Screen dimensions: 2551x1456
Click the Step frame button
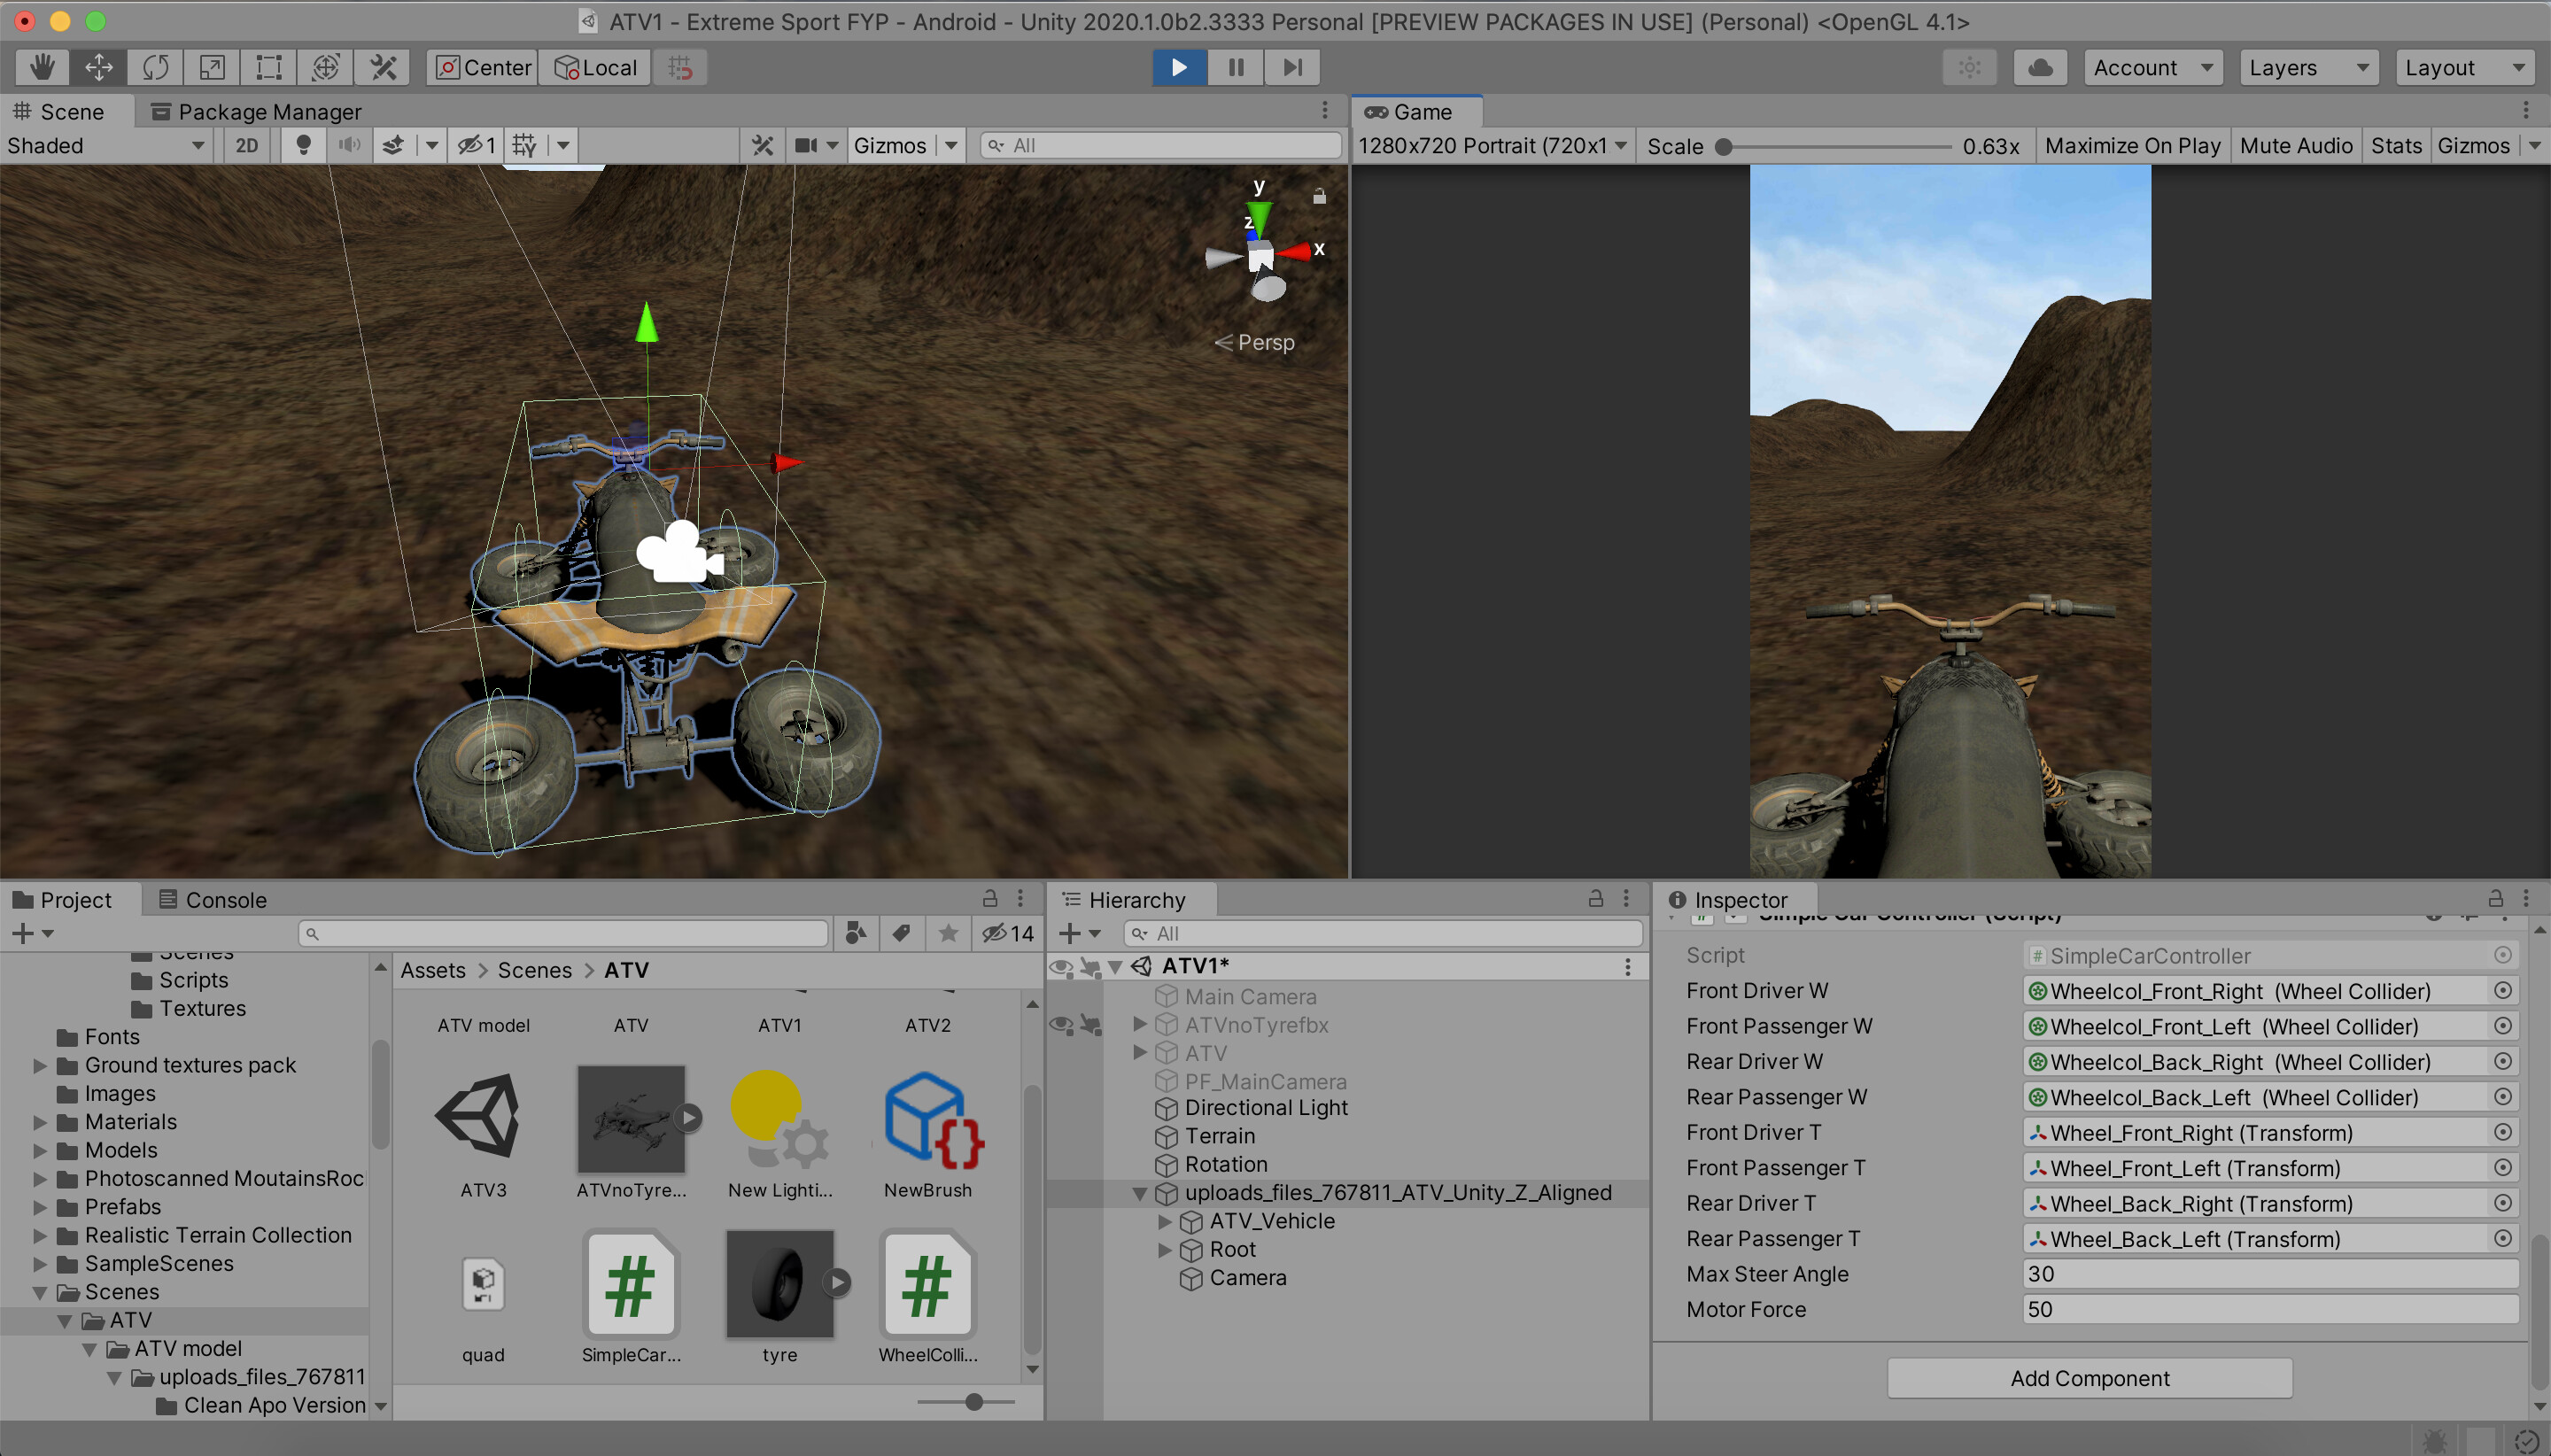point(1292,67)
